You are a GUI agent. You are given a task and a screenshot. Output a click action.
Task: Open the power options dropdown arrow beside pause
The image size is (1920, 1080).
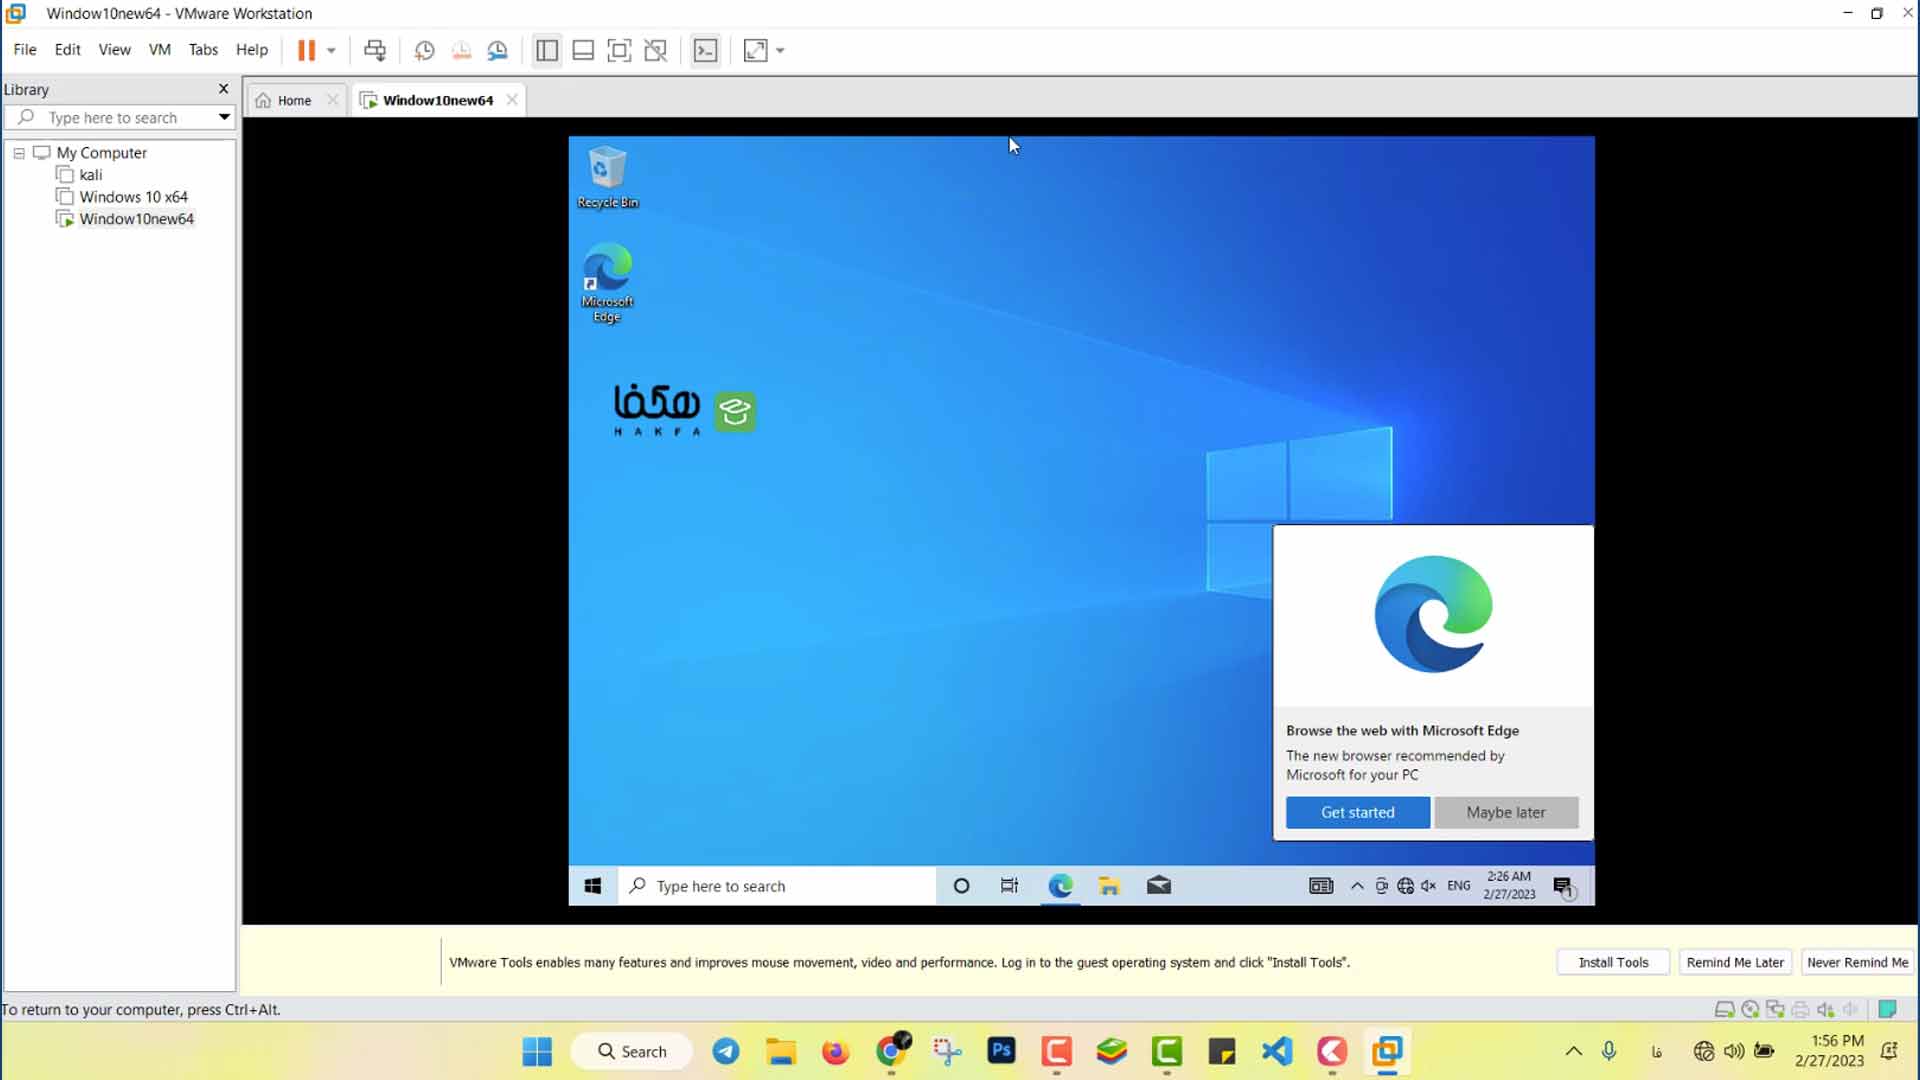[331, 50]
